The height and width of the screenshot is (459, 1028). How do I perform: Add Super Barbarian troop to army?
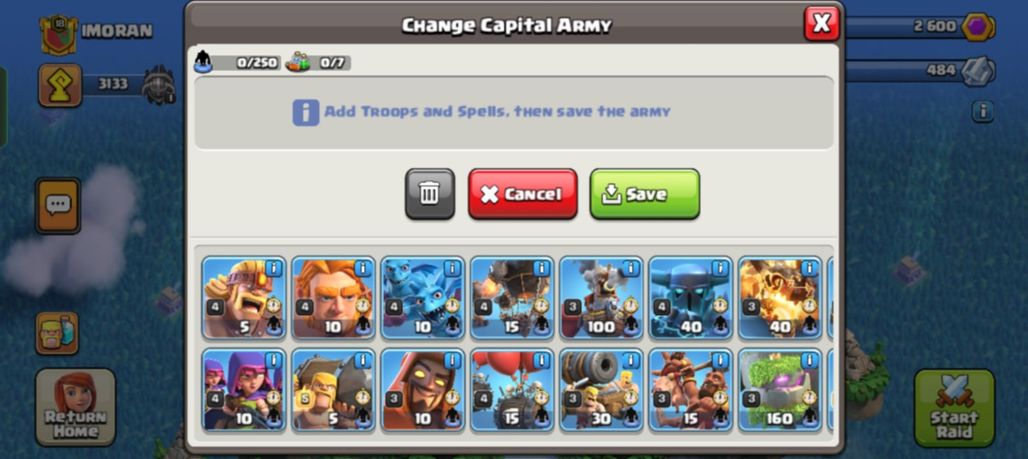[x=244, y=298]
